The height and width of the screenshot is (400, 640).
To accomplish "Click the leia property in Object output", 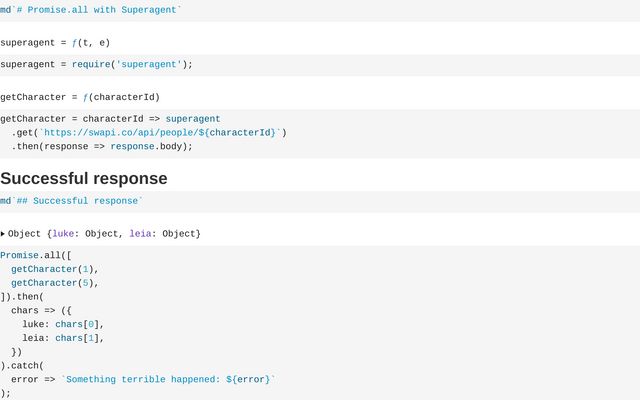I will coord(142,234).
